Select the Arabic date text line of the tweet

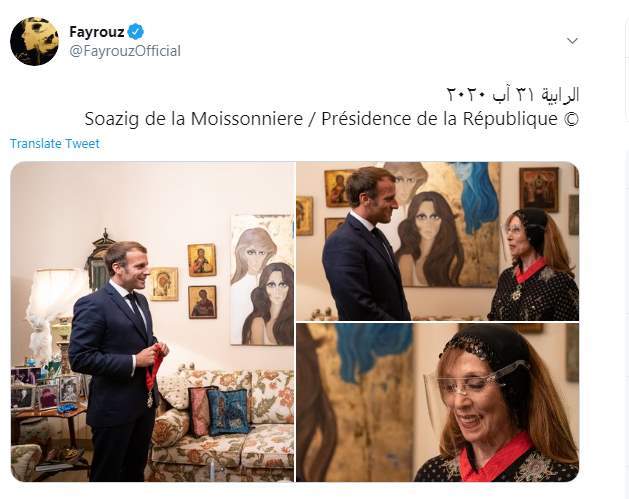pos(513,95)
